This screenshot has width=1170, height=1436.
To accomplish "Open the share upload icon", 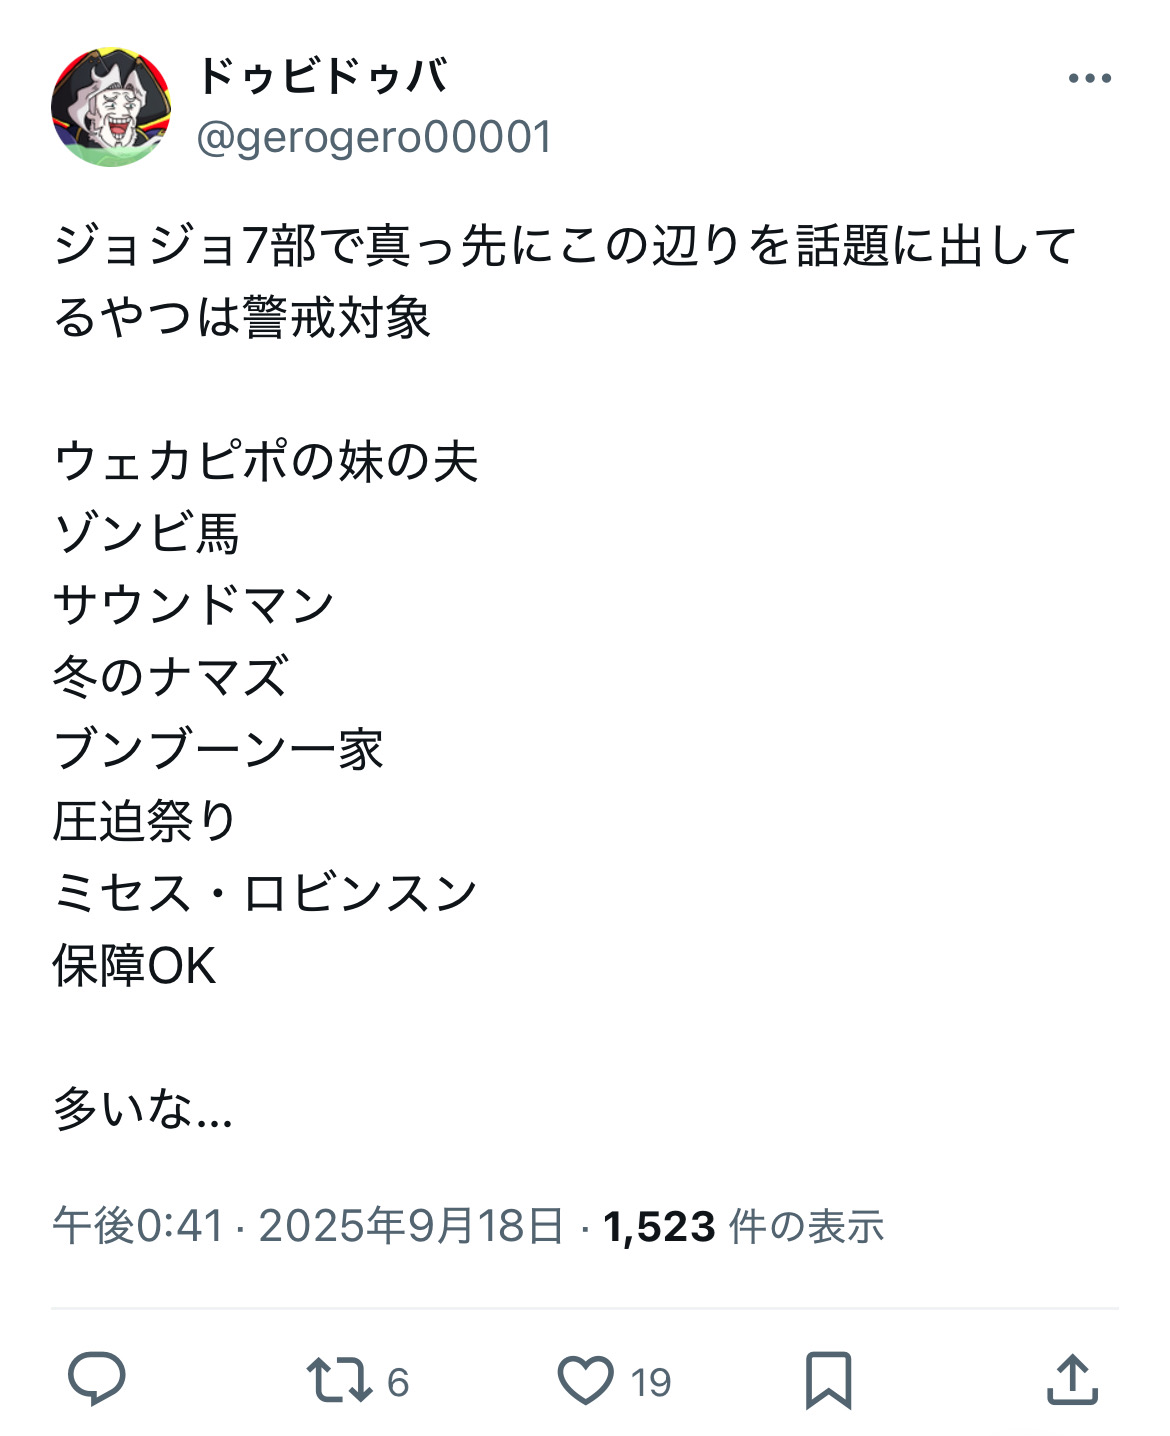I will coord(1072,1380).
